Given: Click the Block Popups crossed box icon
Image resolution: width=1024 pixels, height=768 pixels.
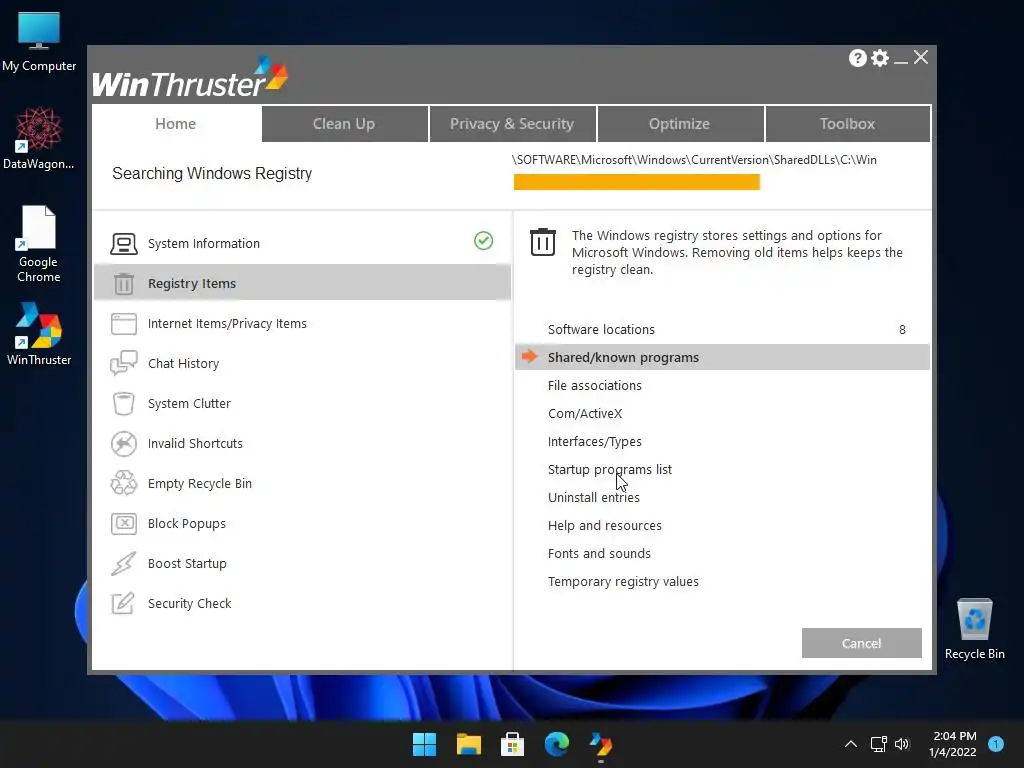Looking at the screenshot, I should (123, 523).
